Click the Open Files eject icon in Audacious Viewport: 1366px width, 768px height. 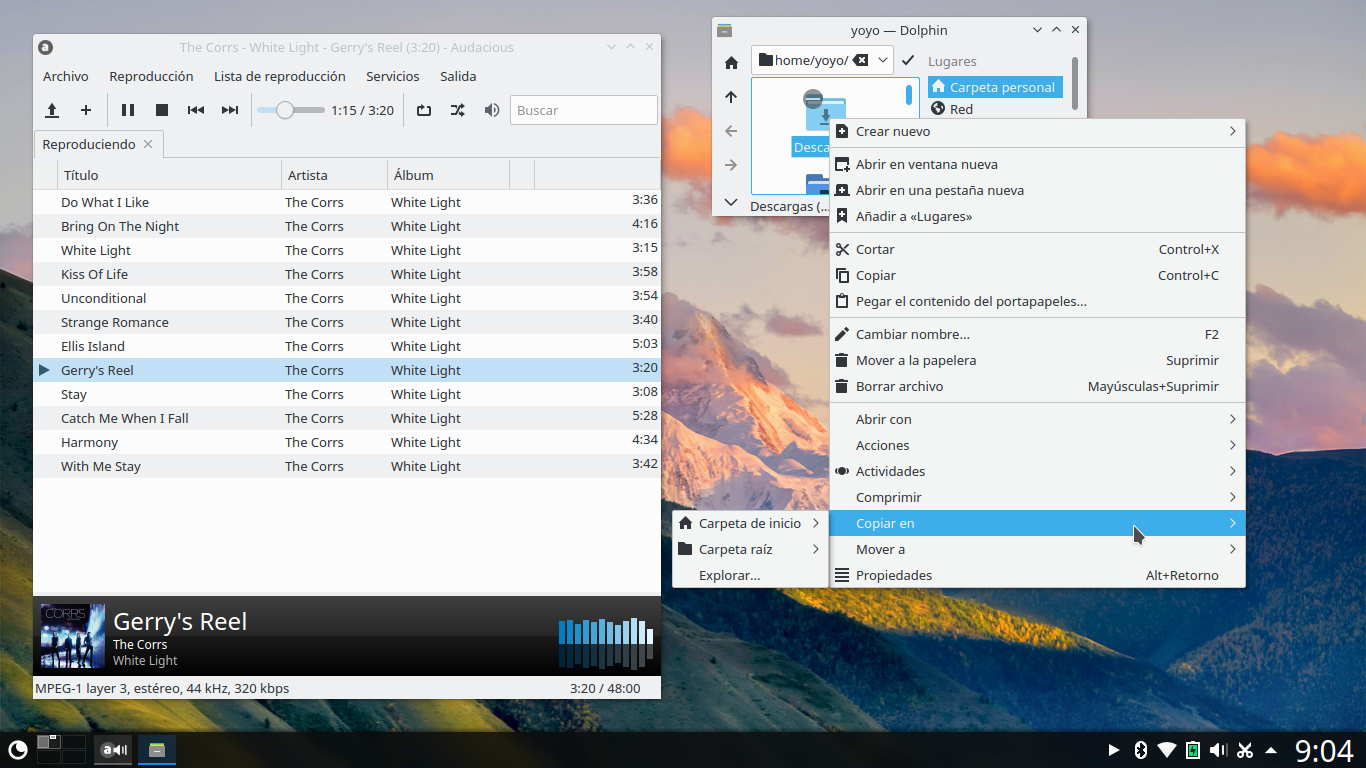click(52, 110)
